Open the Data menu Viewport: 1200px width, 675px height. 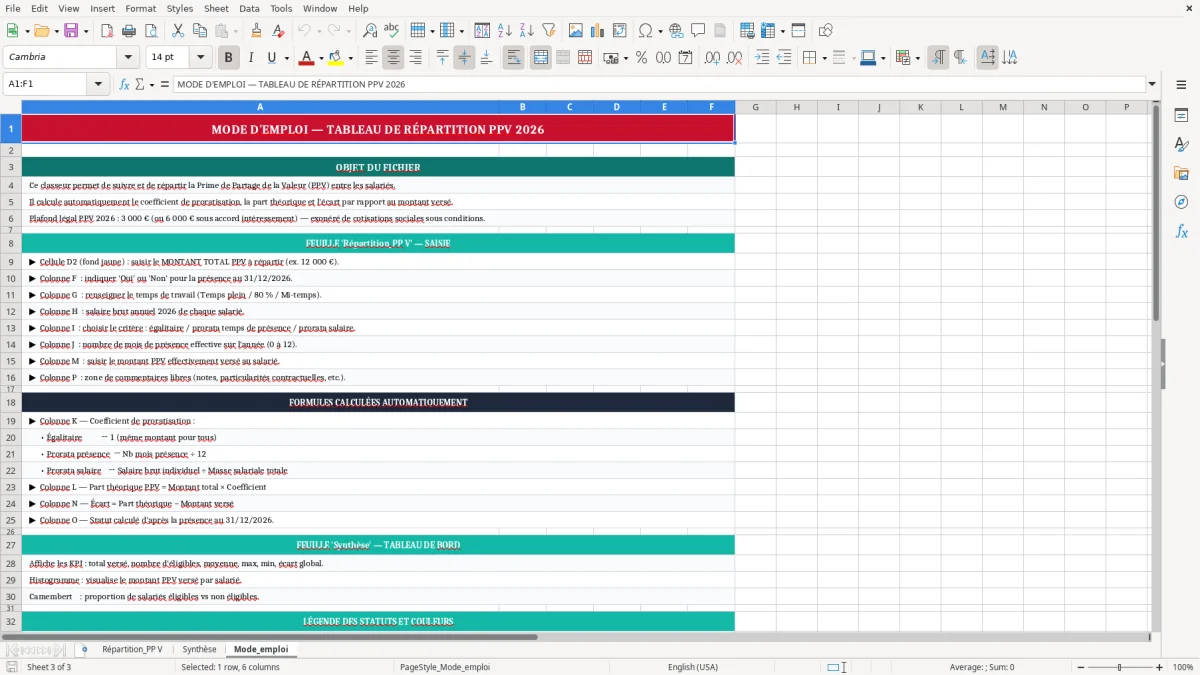[249, 8]
